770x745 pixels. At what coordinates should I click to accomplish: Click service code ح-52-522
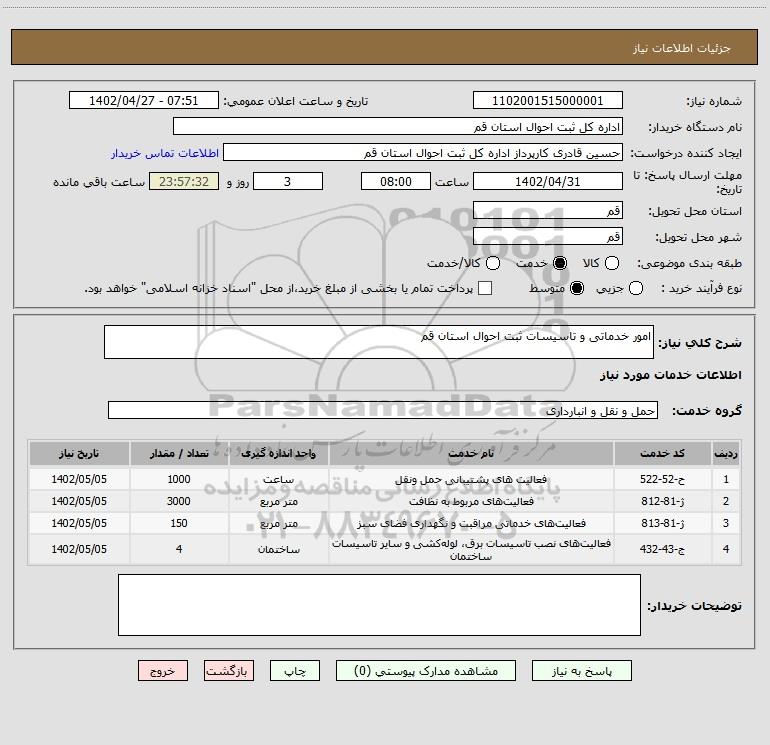click(662, 479)
